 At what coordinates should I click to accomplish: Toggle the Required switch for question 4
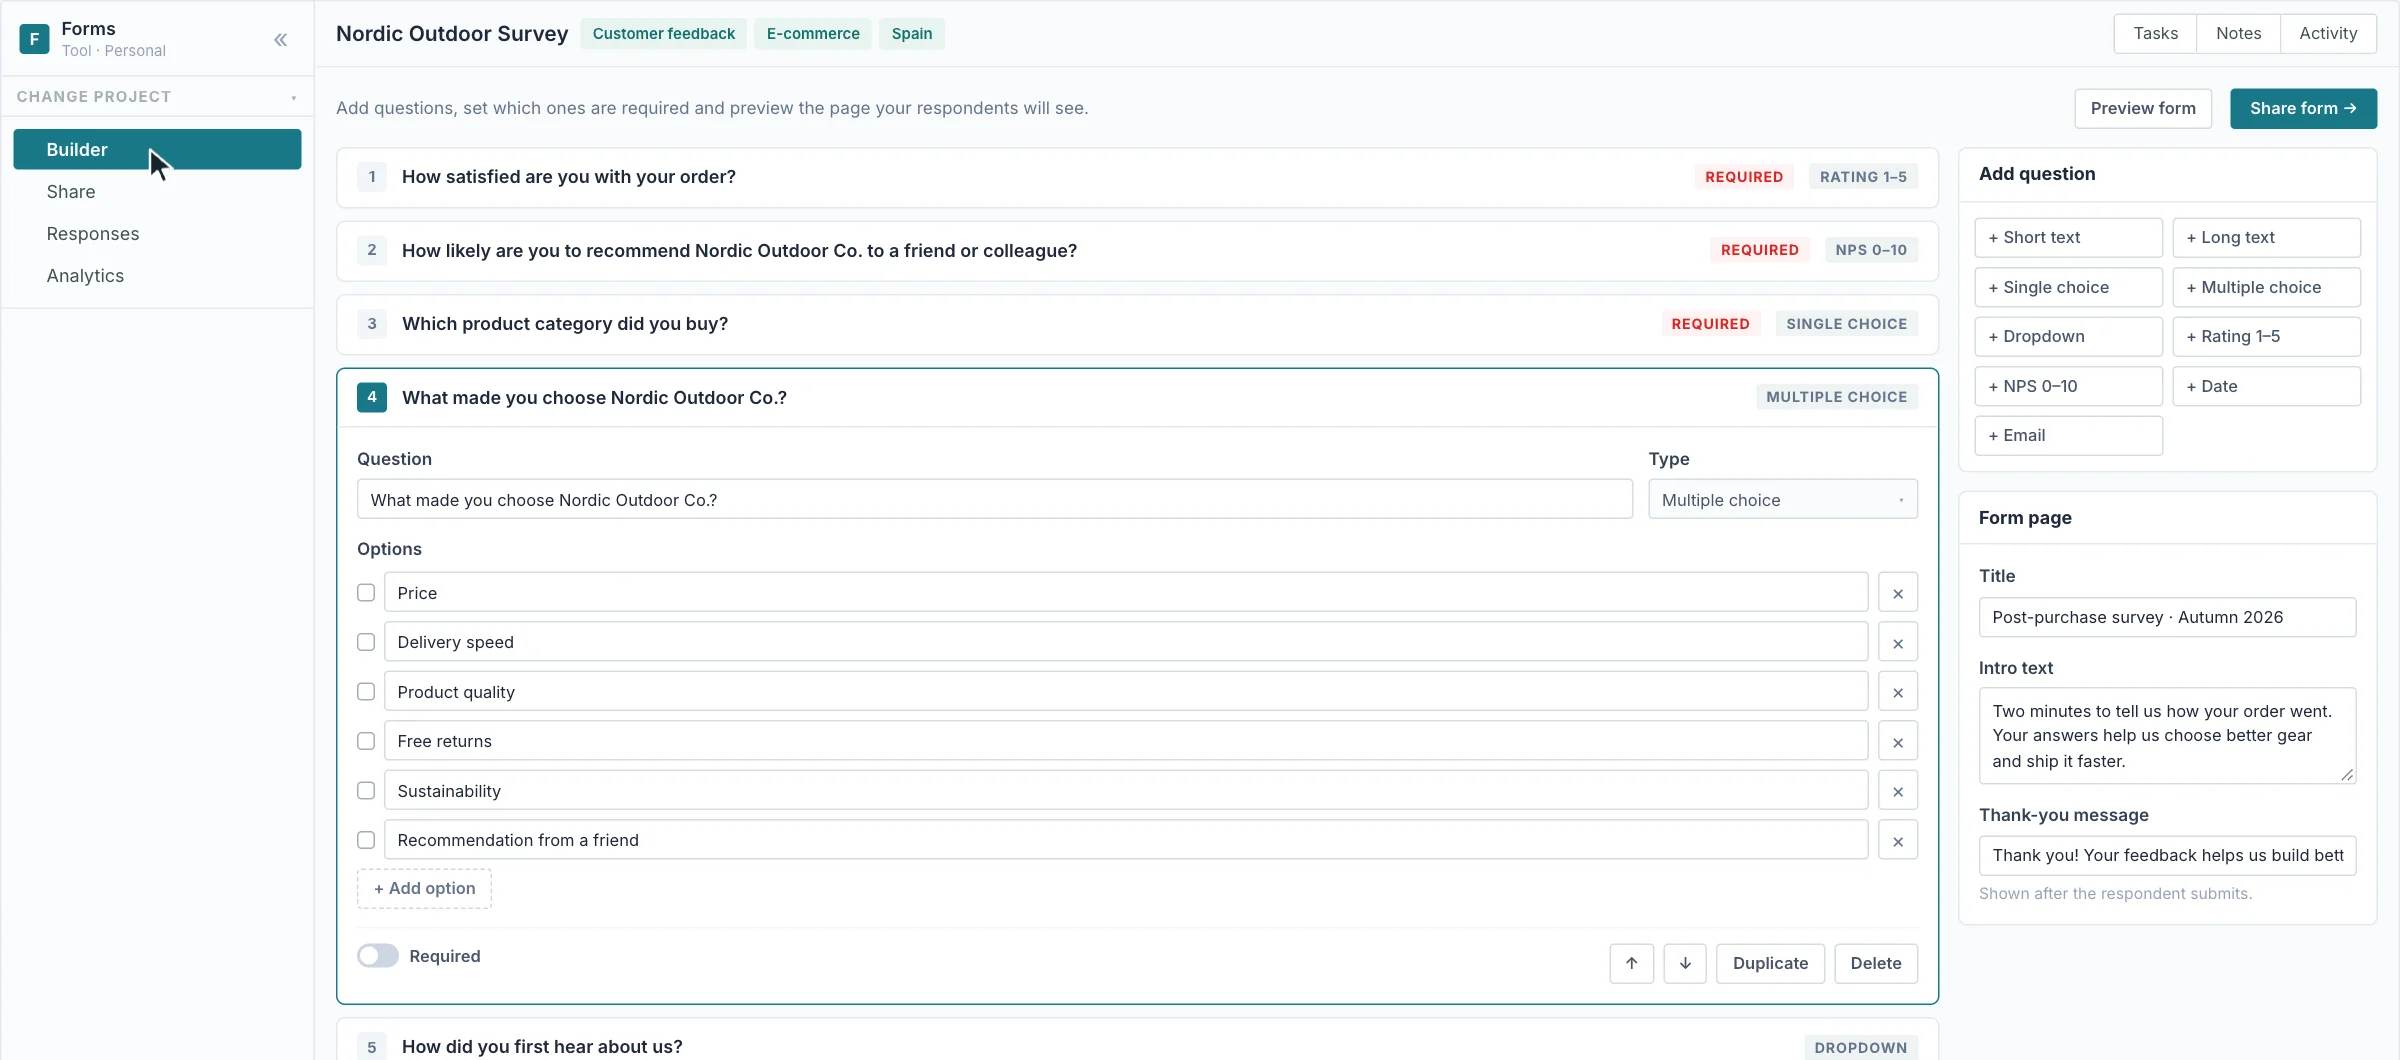(x=378, y=956)
